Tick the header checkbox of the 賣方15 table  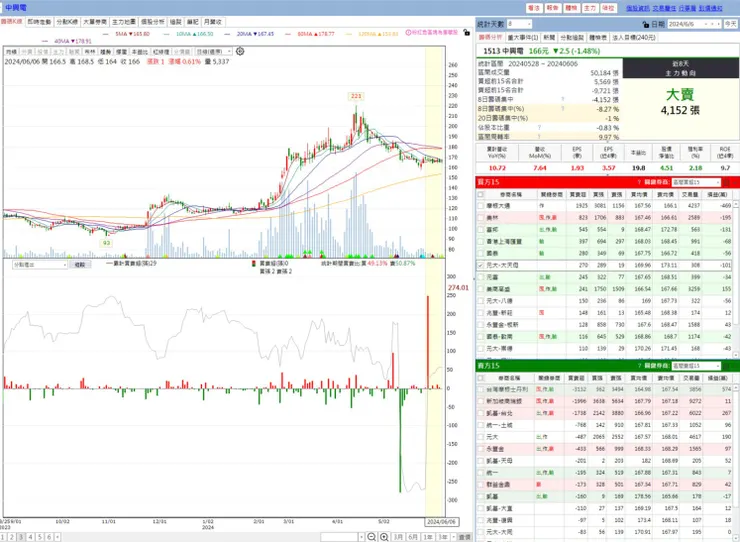point(480,378)
